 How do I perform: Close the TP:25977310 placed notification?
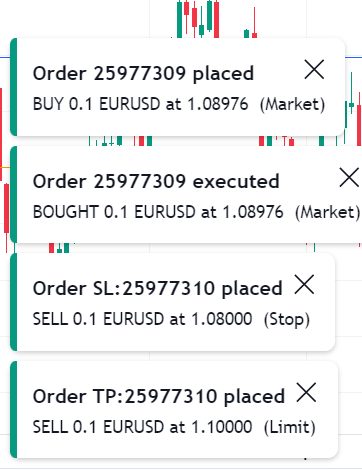point(306,393)
